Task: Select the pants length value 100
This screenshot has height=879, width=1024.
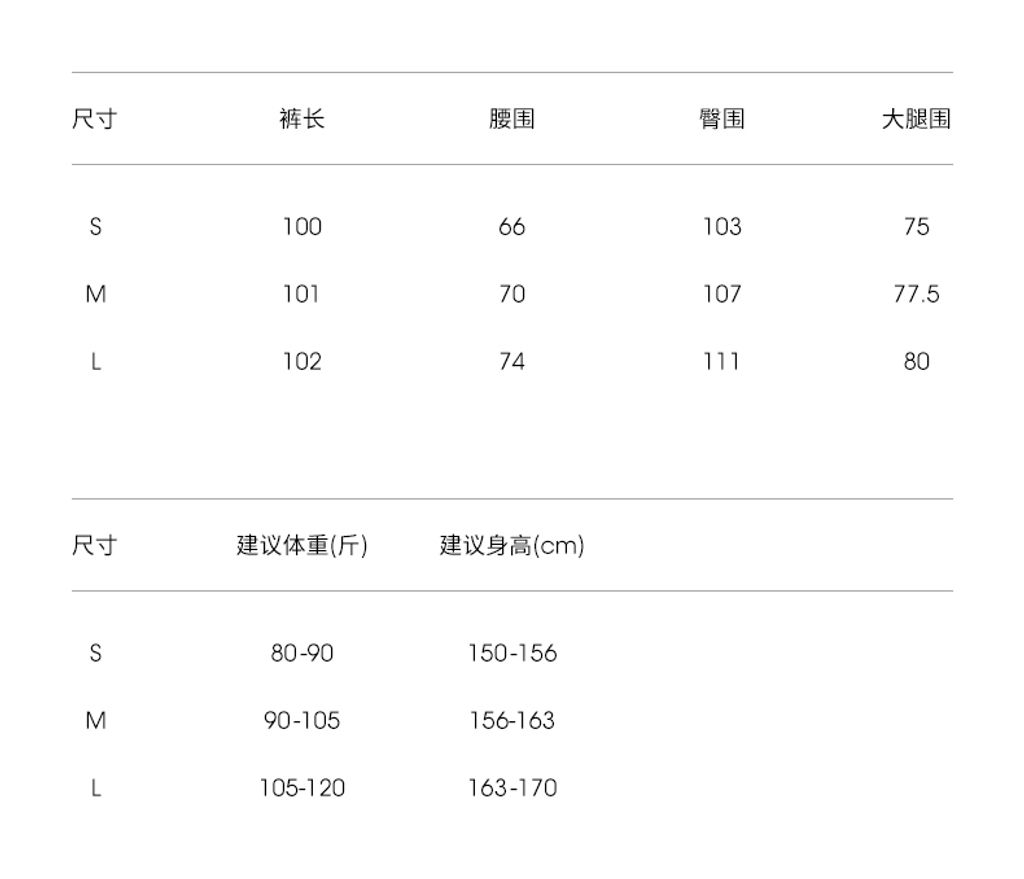Action: (302, 227)
